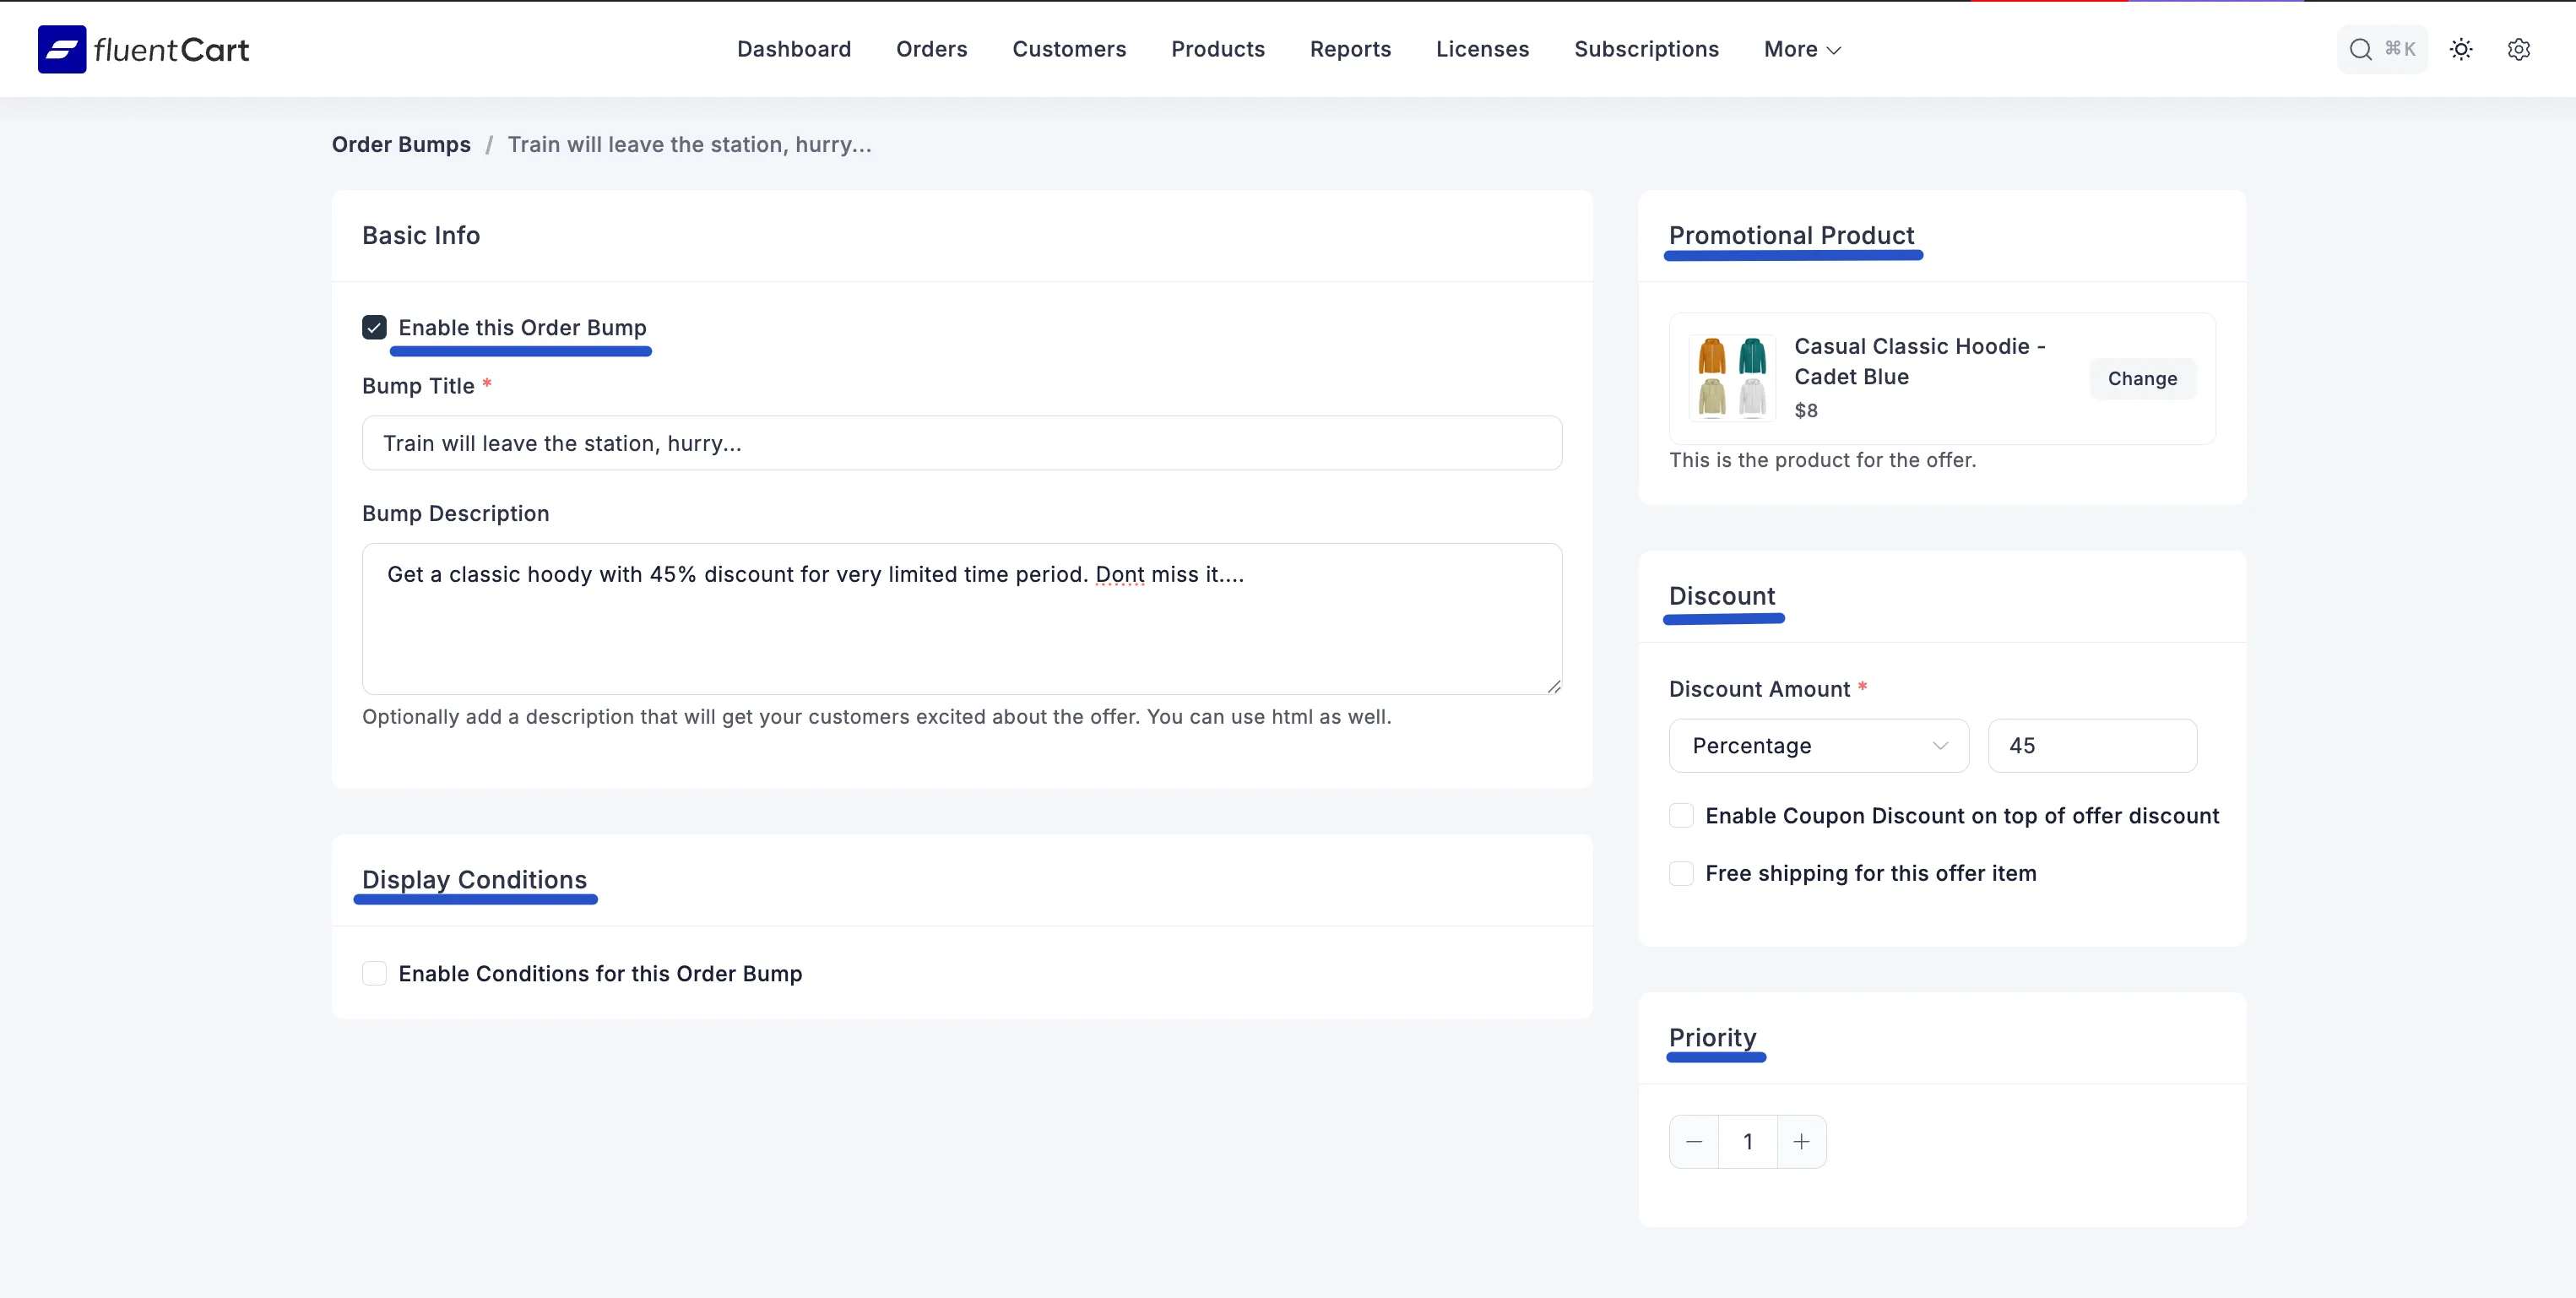
Task: Click the FluentCart logo icon
Action: pos(62,49)
